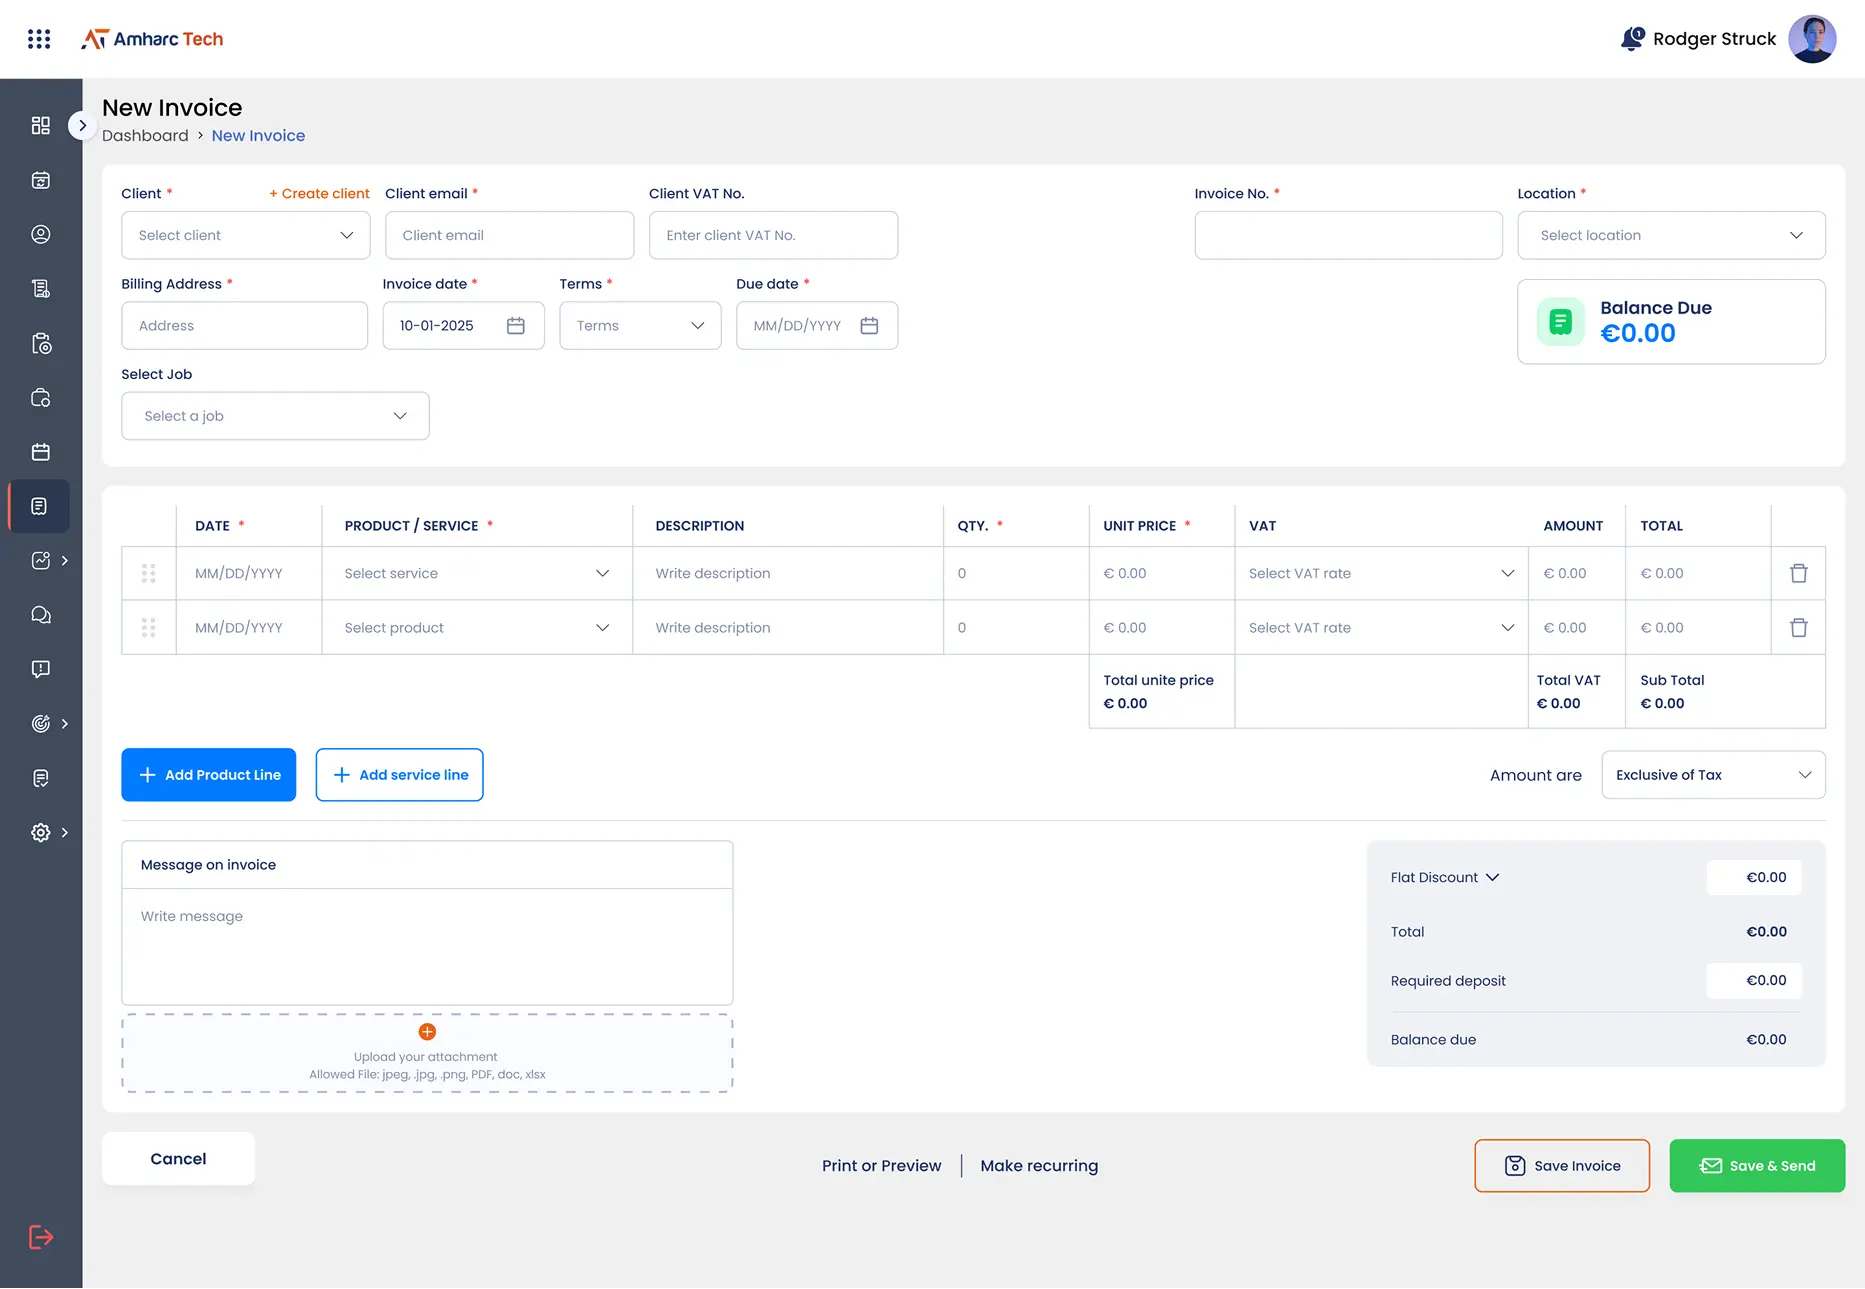1865x1289 pixels.
Task: Open the dashboard icon in sidebar
Action: pos(41,125)
